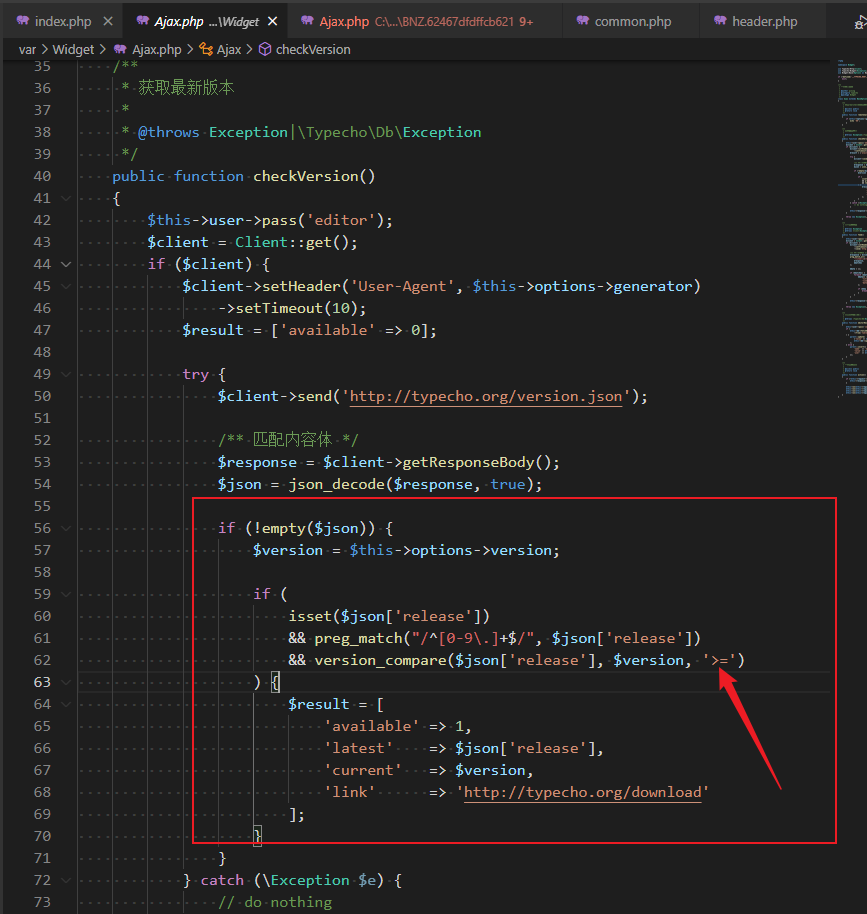Switch to the common.php tab
The image size is (867, 914).
632,21
